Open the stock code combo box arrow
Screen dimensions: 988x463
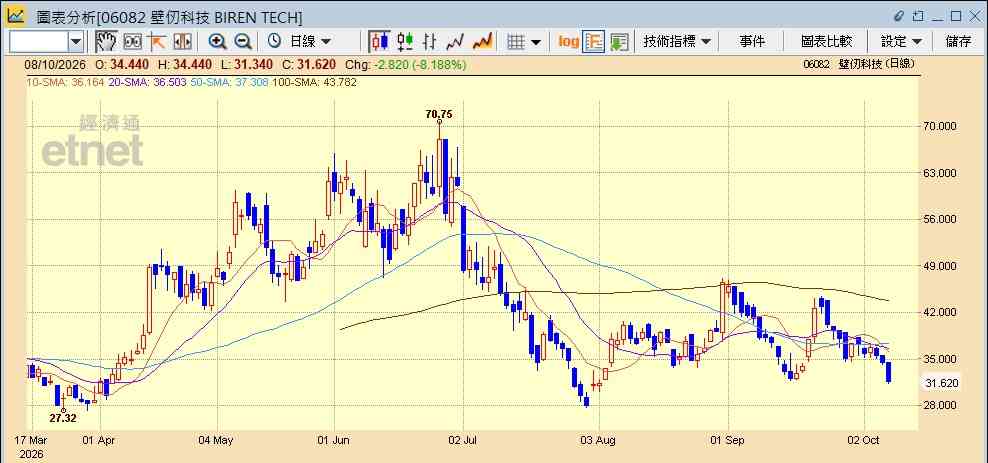click(76, 42)
